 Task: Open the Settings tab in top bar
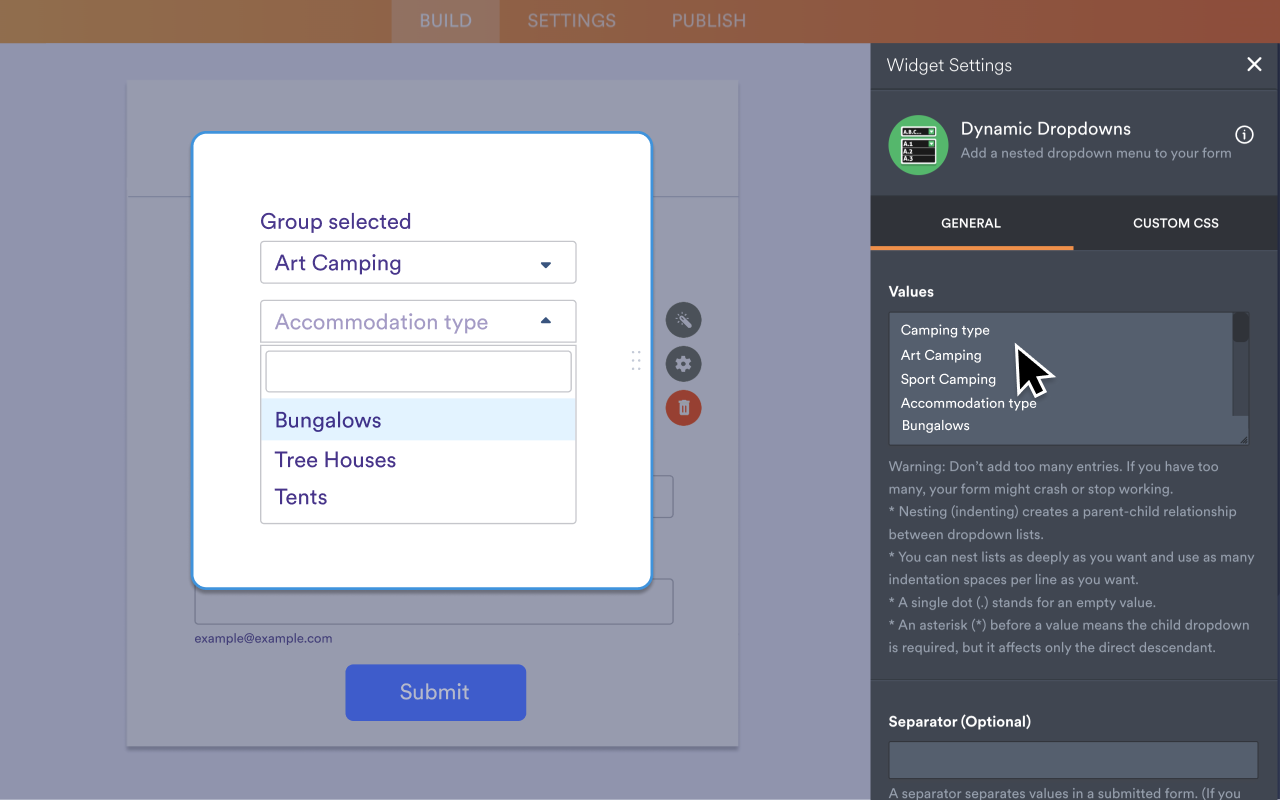pyautogui.click(x=571, y=21)
